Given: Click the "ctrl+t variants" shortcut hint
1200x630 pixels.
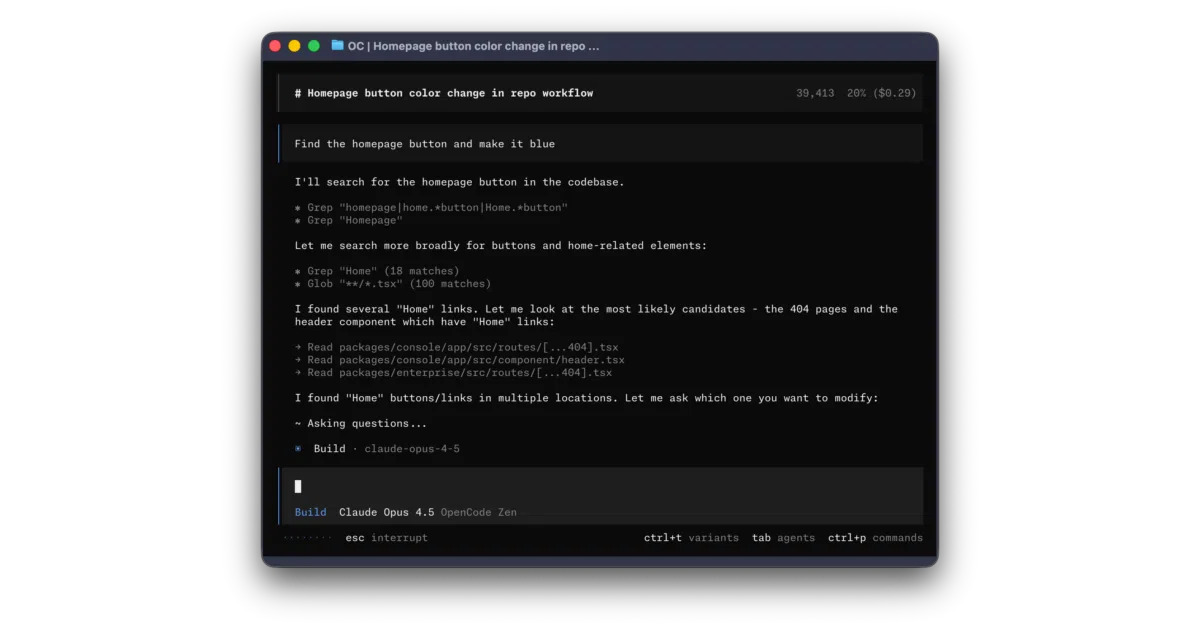Looking at the screenshot, I should tap(691, 538).
